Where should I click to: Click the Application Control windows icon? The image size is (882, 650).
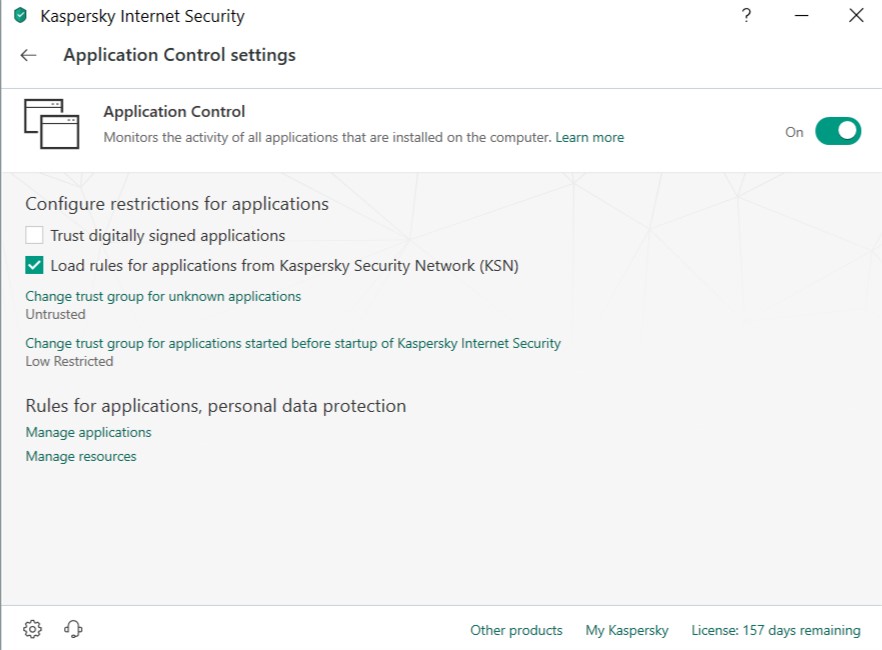pyautogui.click(x=50, y=124)
